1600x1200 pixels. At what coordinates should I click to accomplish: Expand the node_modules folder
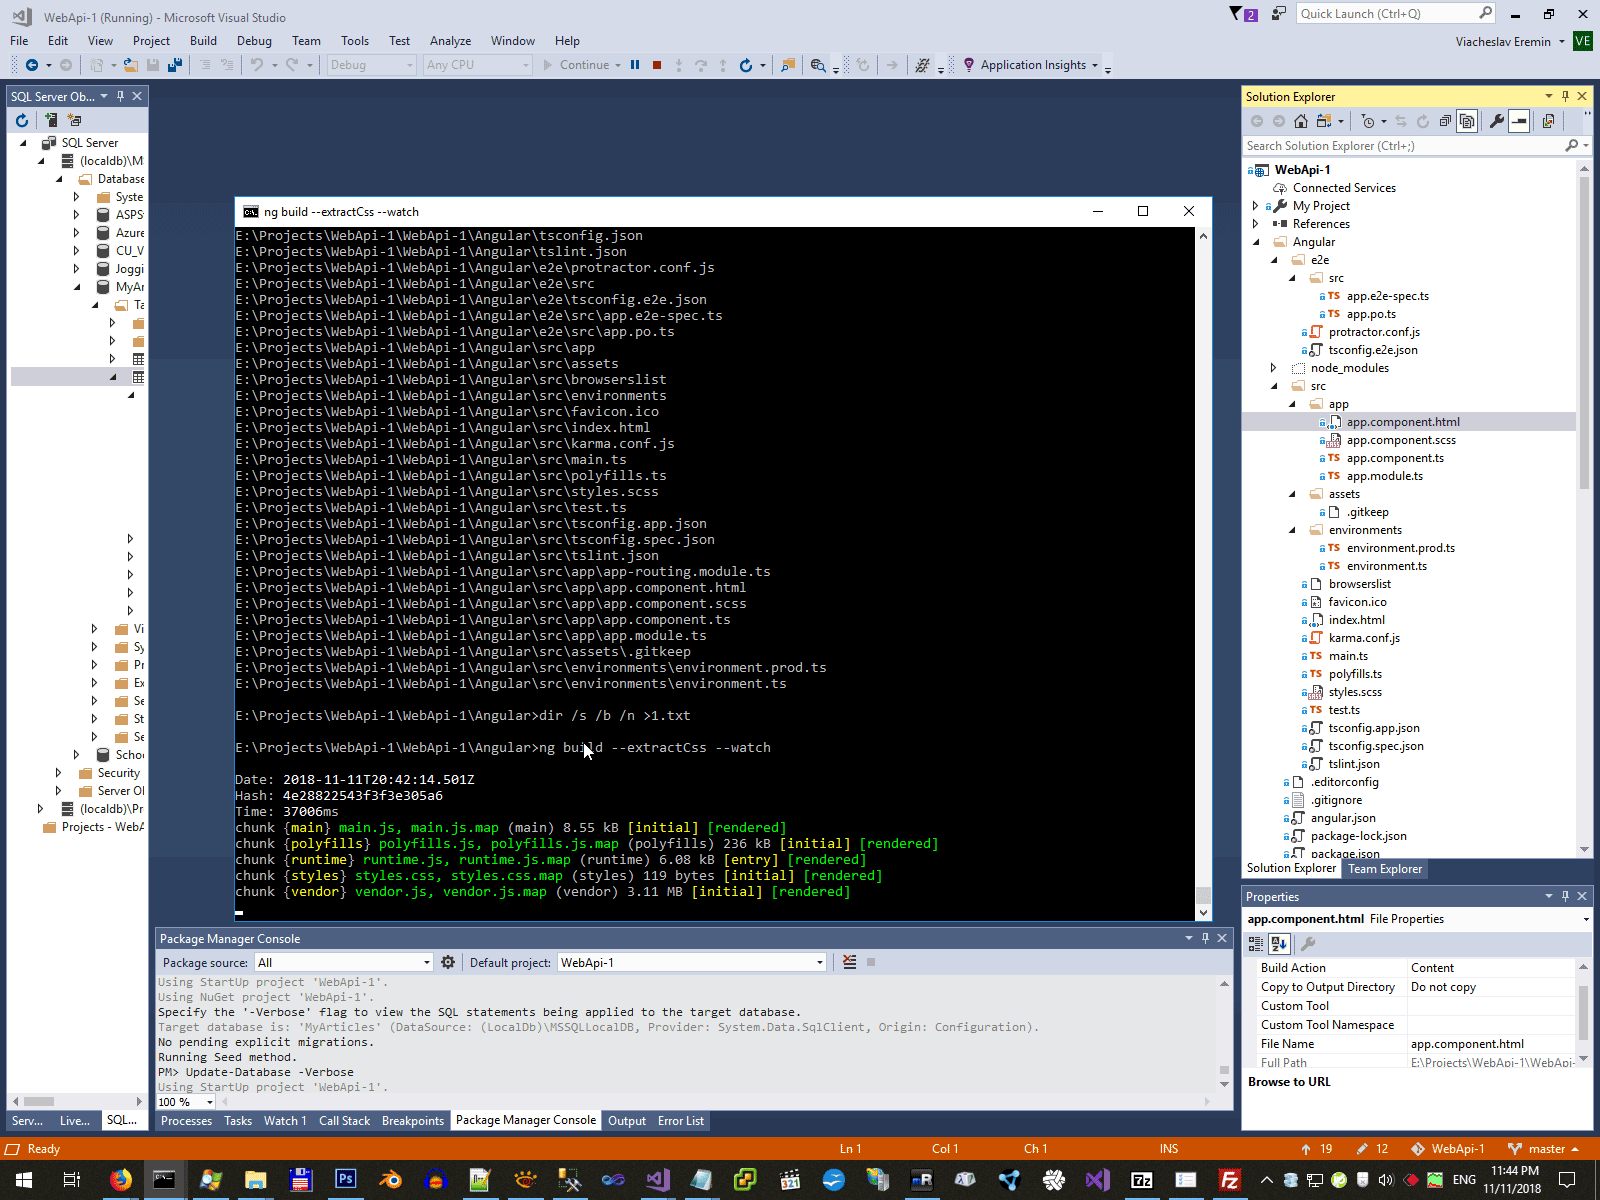(x=1274, y=368)
